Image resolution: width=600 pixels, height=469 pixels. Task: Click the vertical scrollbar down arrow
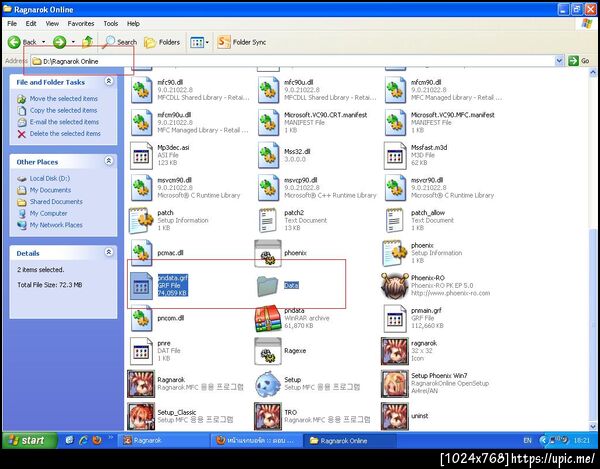(593, 426)
